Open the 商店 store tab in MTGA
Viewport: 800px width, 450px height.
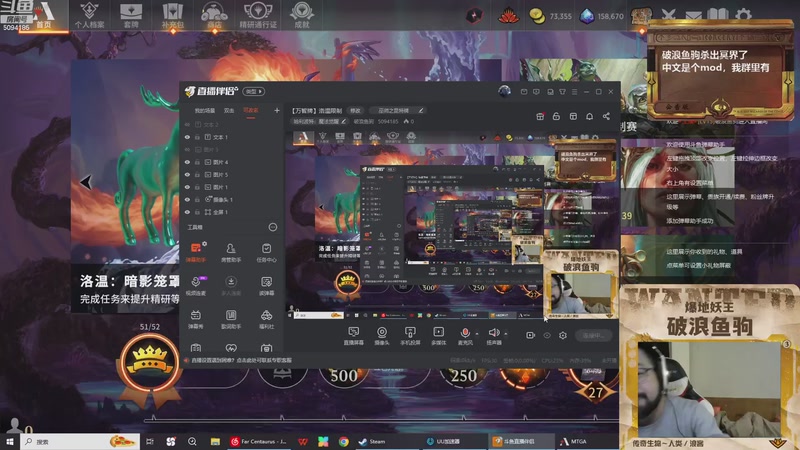point(214,15)
